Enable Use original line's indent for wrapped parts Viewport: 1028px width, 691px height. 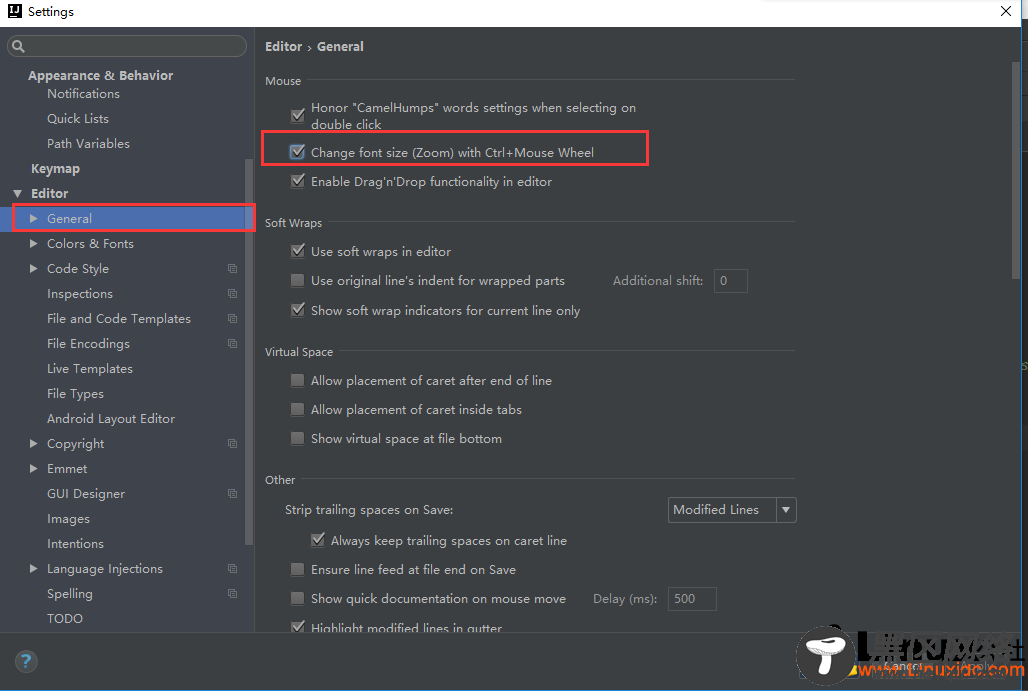point(298,281)
